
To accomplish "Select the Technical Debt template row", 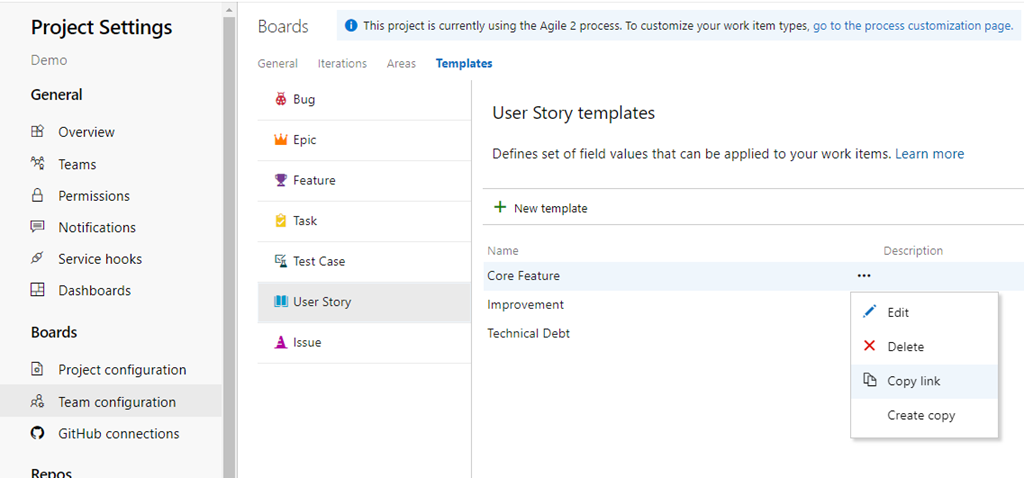I will click(x=529, y=334).
